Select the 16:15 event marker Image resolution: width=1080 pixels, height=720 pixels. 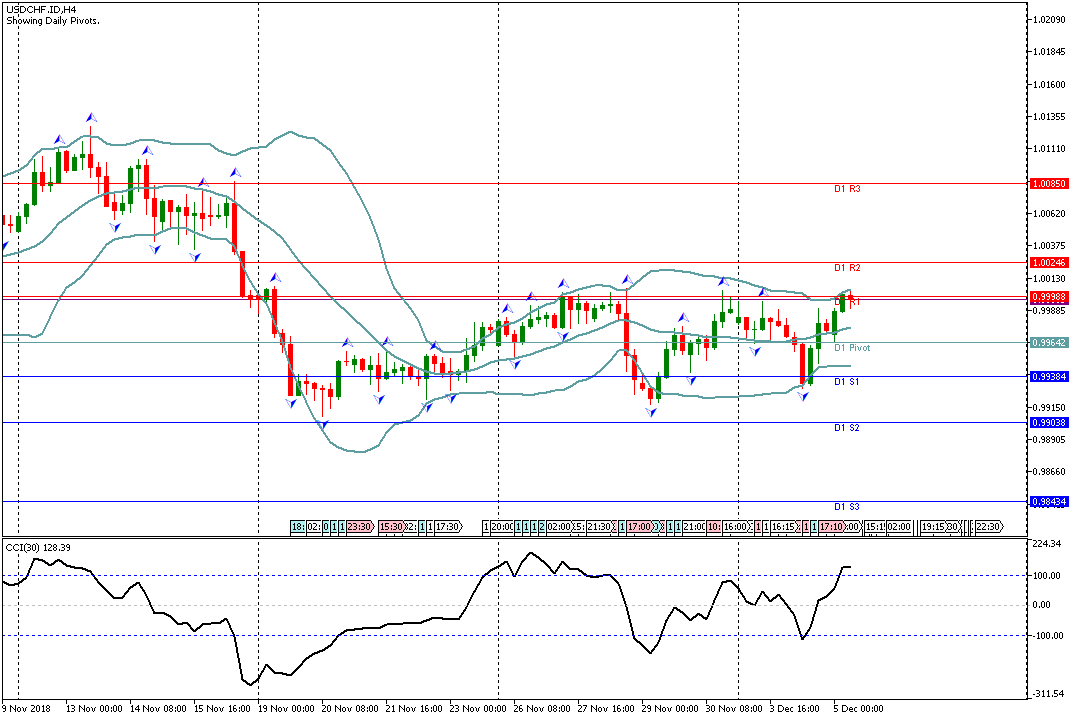click(784, 527)
